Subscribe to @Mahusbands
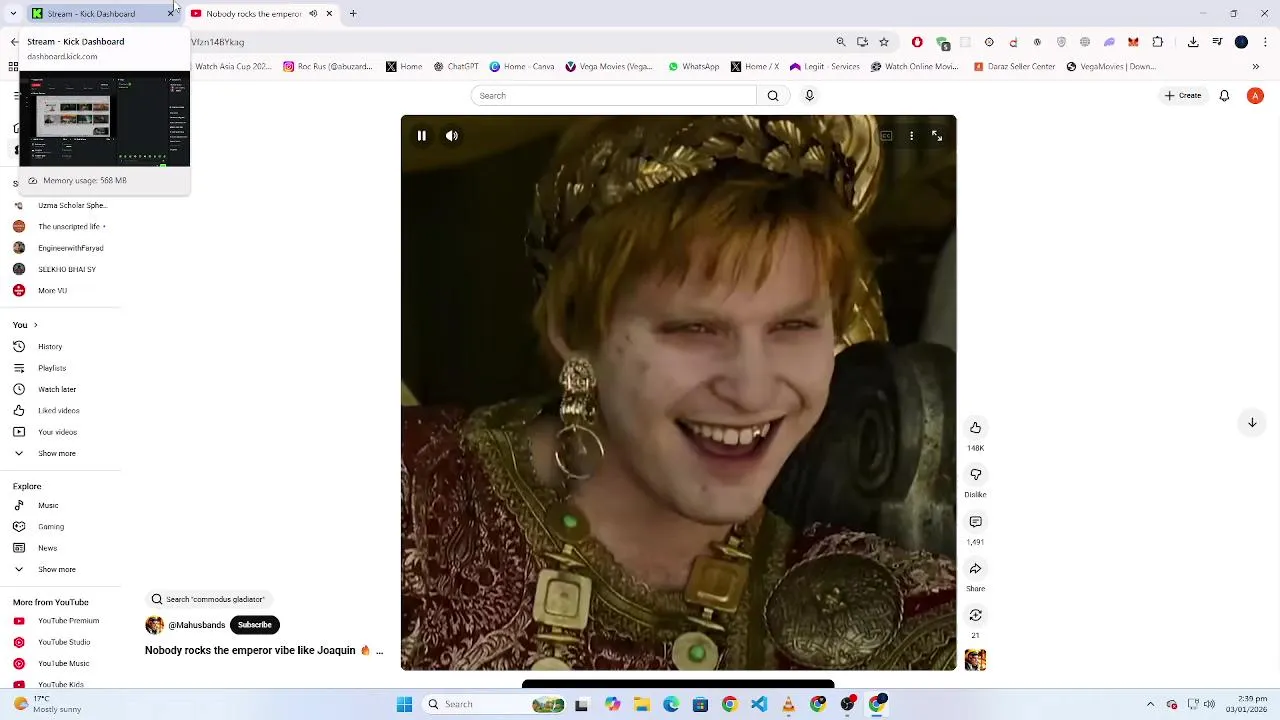Image resolution: width=1280 pixels, height=720 pixels. 254,625
